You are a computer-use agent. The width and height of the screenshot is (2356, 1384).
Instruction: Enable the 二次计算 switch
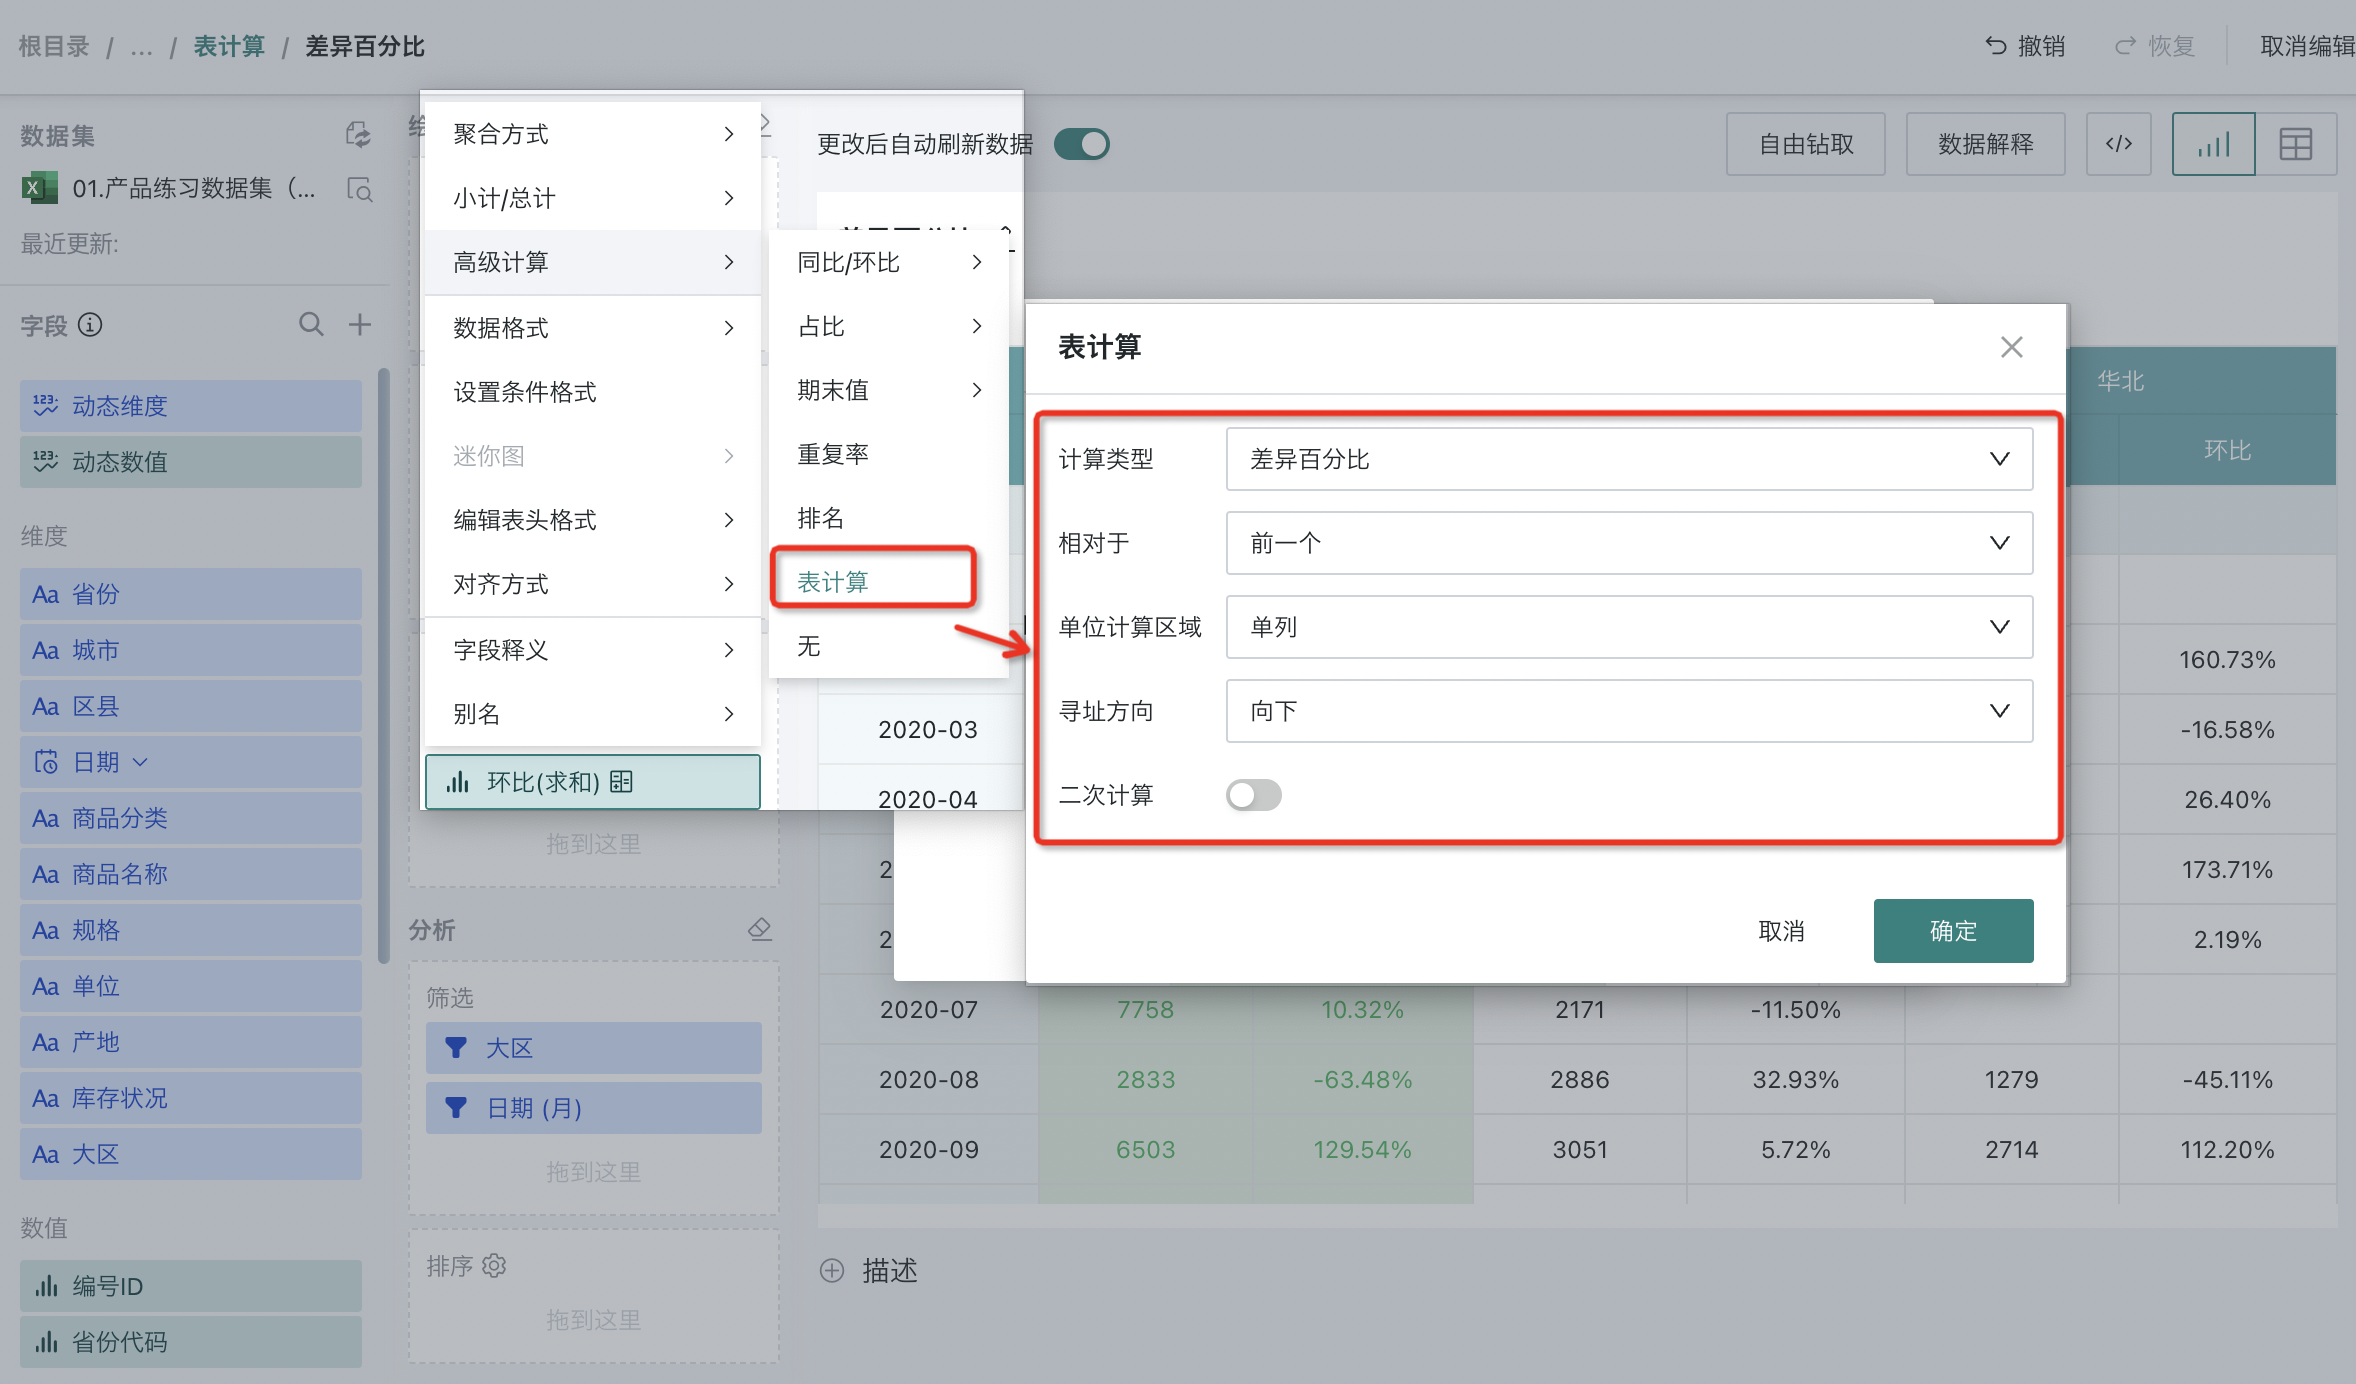click(x=1253, y=795)
